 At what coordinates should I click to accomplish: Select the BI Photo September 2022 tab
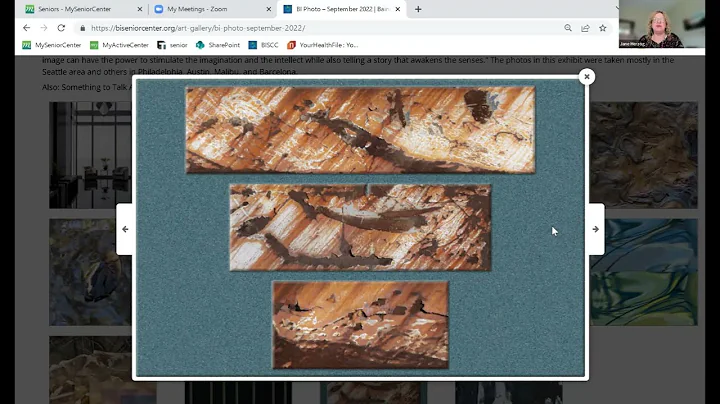pyautogui.click(x=342, y=9)
